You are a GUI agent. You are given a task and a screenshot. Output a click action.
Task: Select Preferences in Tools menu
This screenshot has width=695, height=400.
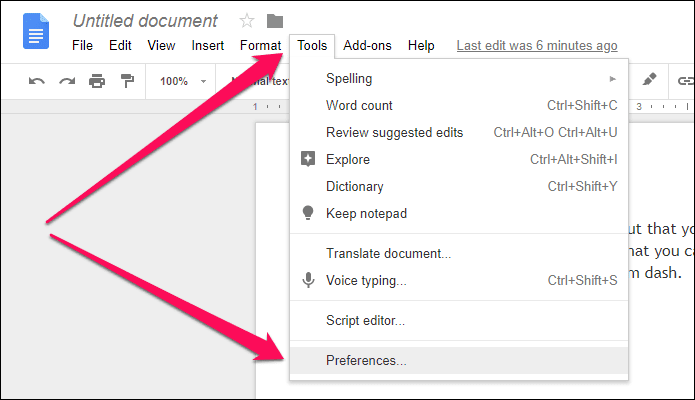coord(459,361)
